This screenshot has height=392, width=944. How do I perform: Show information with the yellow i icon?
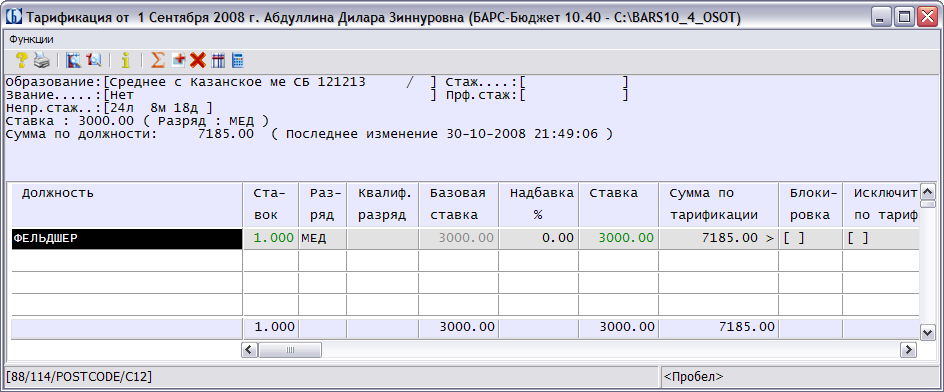tap(125, 60)
